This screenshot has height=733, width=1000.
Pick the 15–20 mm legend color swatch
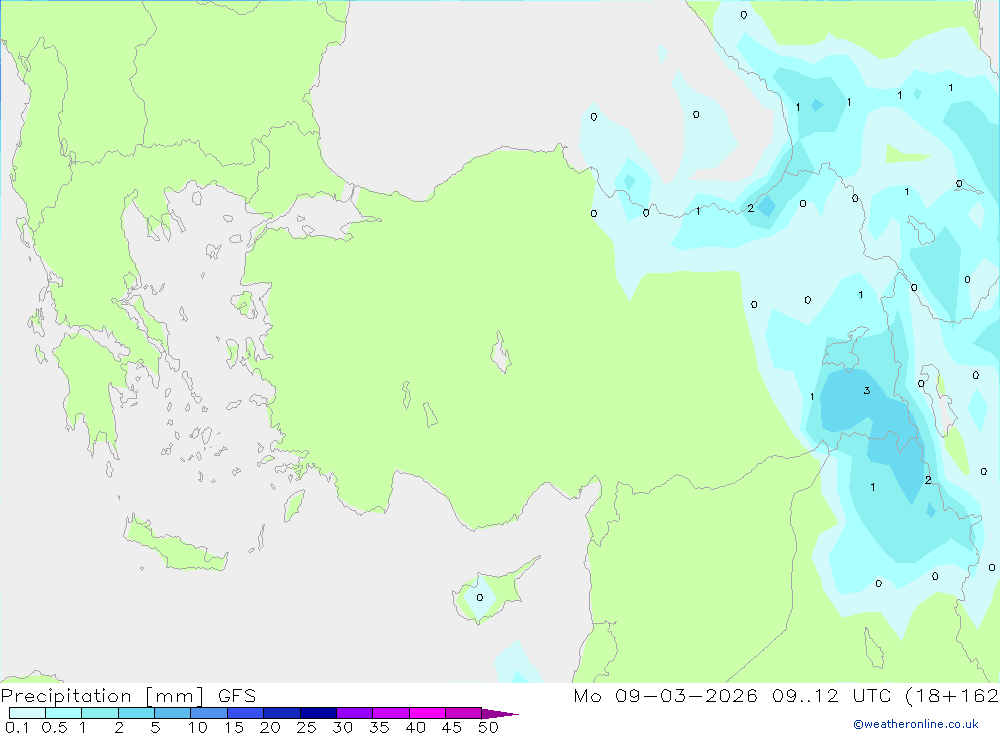click(246, 713)
